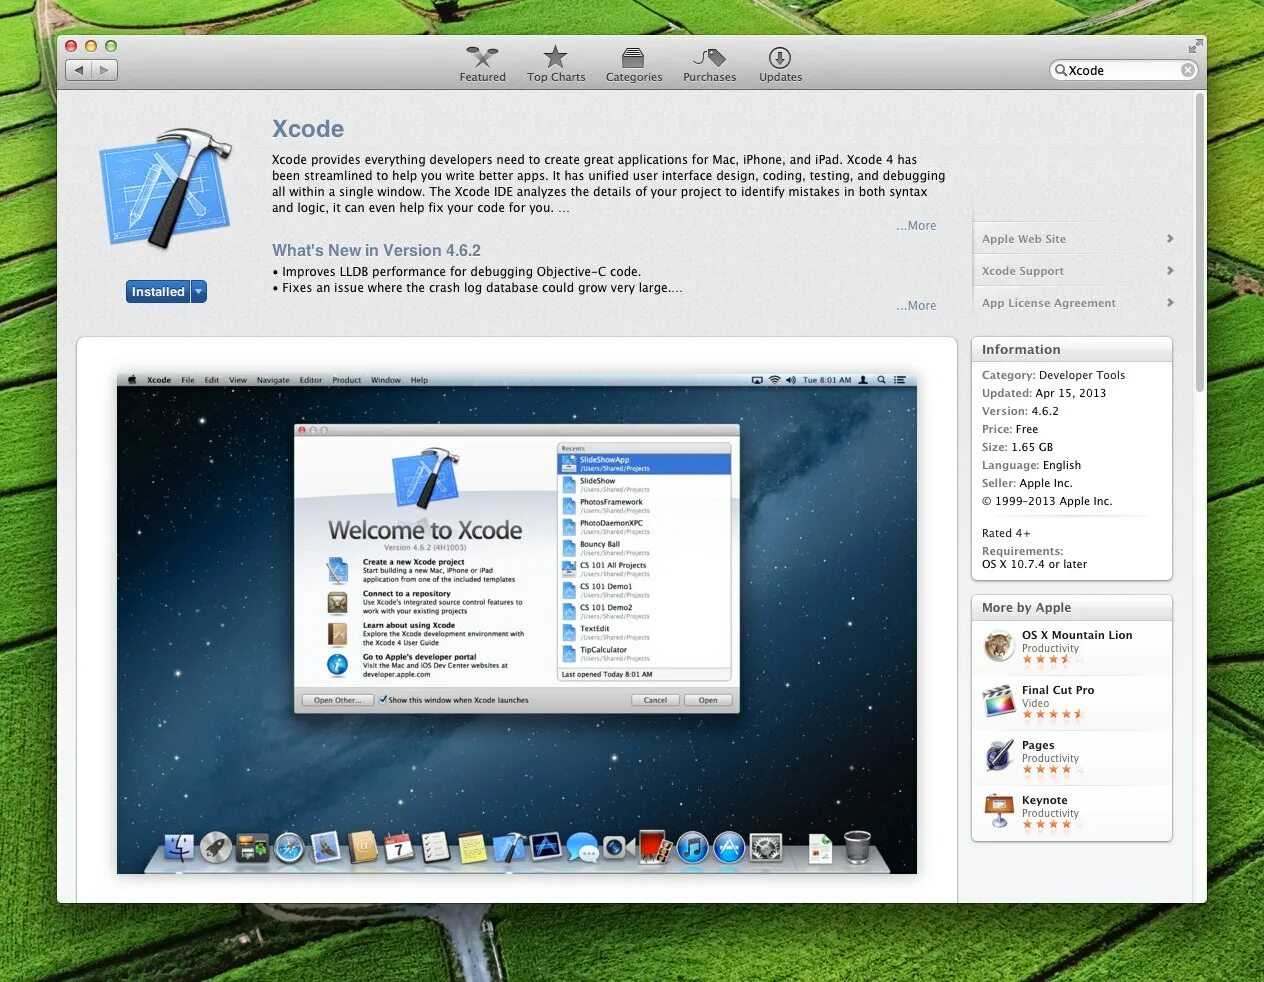Open the Featured section
This screenshot has height=982, width=1264.
pos(482,64)
